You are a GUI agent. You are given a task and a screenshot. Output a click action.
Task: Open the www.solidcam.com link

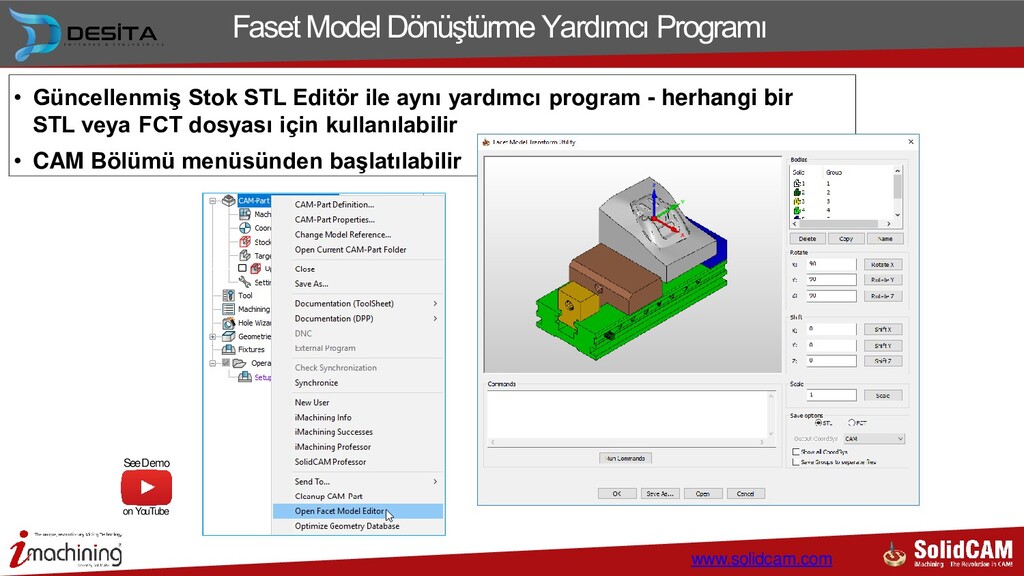761,559
